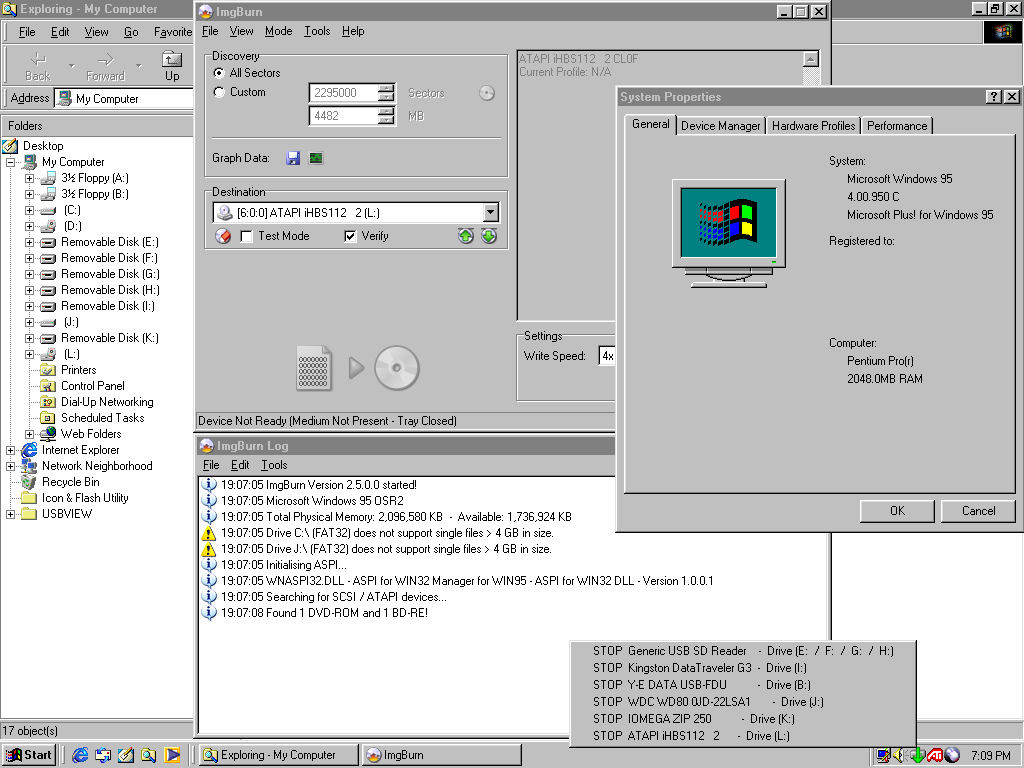Open ImgBurn main window Tools menu
Viewport: 1024px width, 768px height.
click(317, 31)
